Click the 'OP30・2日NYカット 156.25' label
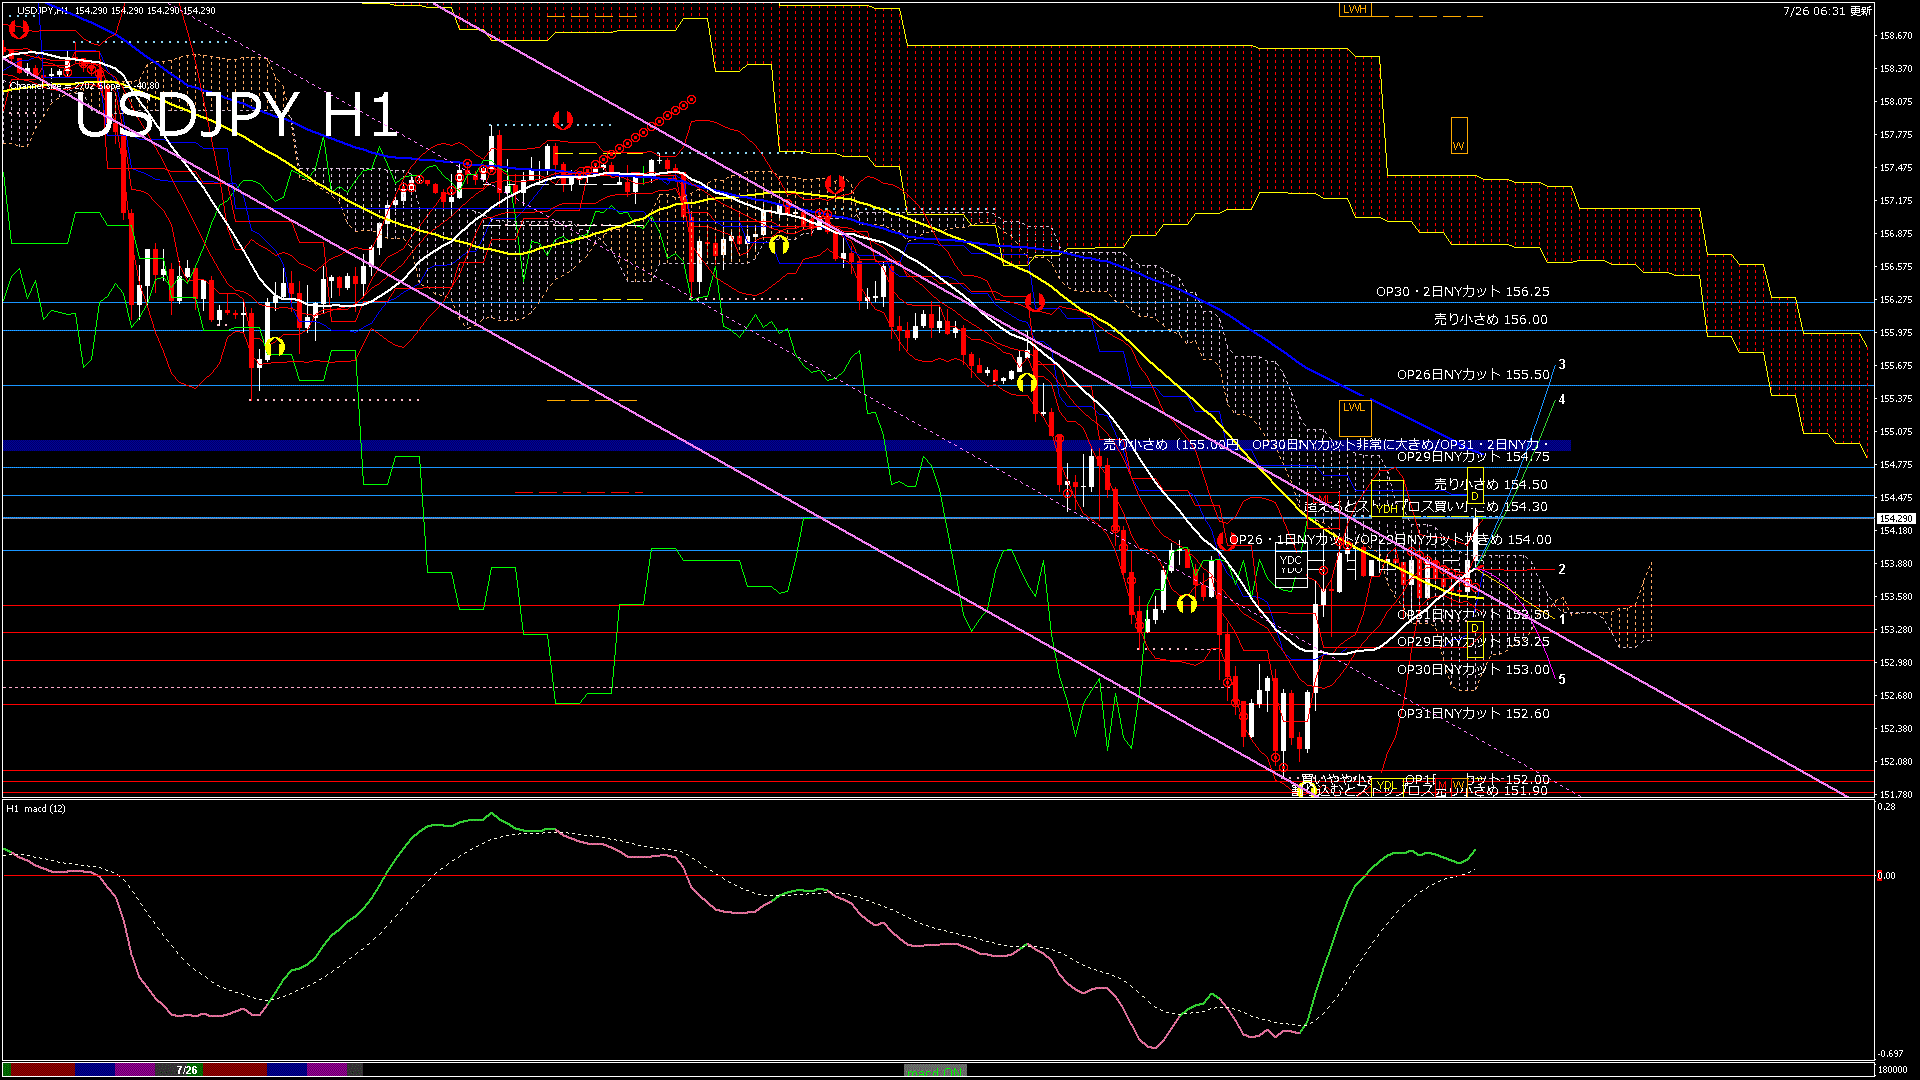This screenshot has width=1920, height=1080. click(x=1462, y=292)
